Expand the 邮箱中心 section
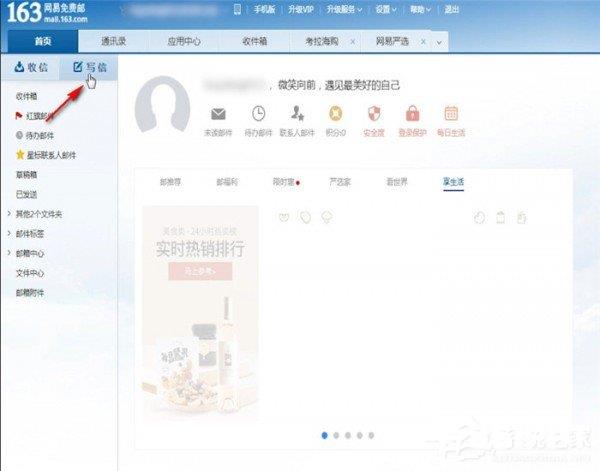600x471 pixels. pyautogui.click(x=9, y=253)
